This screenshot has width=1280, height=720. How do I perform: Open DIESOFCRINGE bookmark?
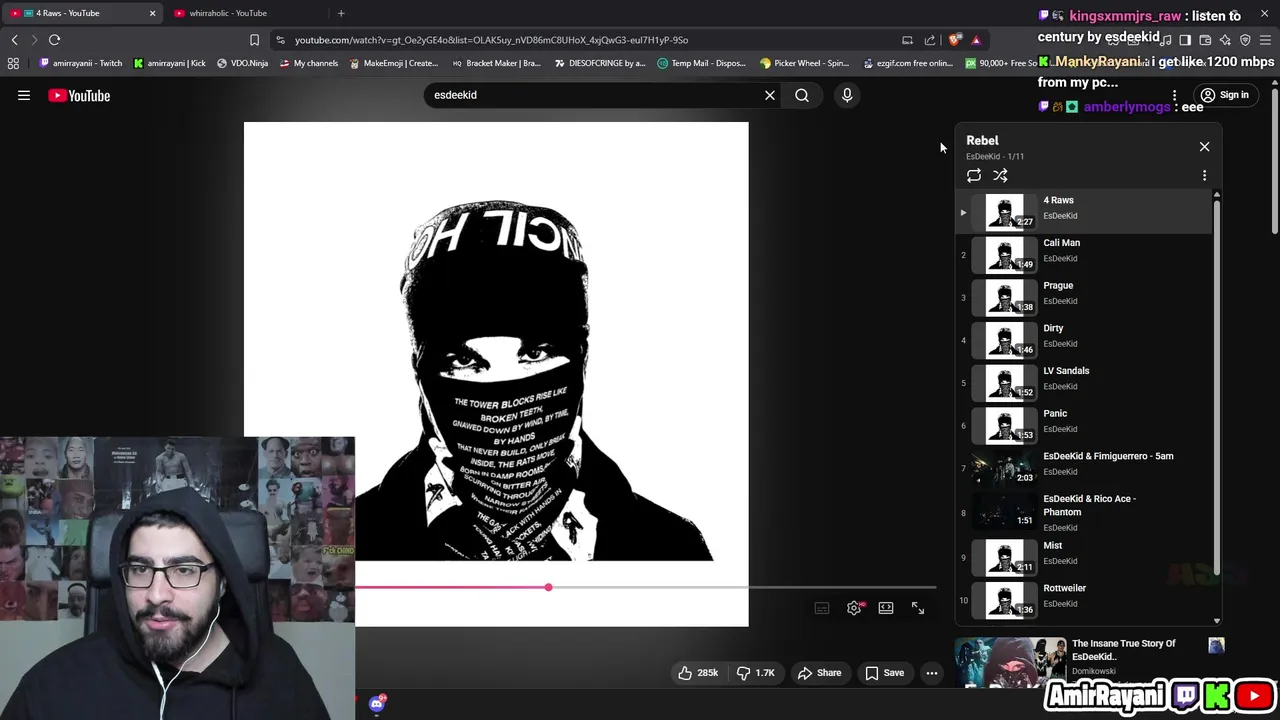[600, 63]
